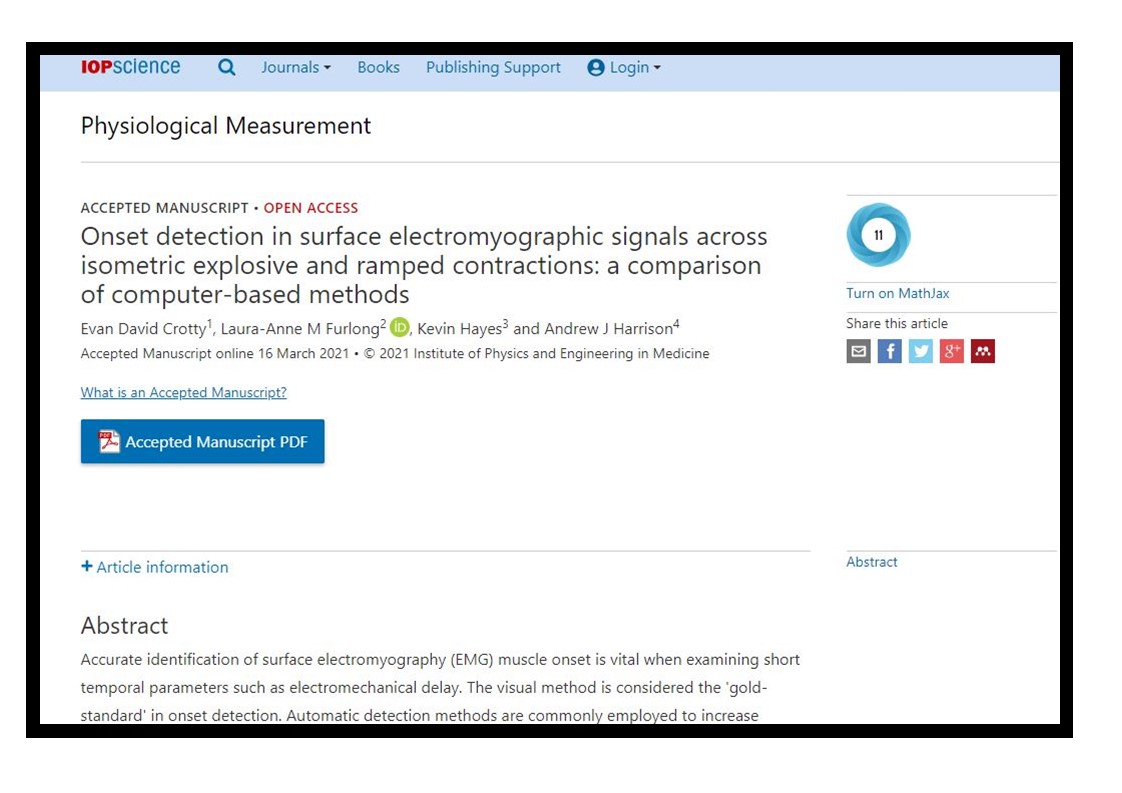The width and height of the screenshot is (1122, 793).
Task: Jump to the Abstract via sidebar link
Action: coord(871,562)
